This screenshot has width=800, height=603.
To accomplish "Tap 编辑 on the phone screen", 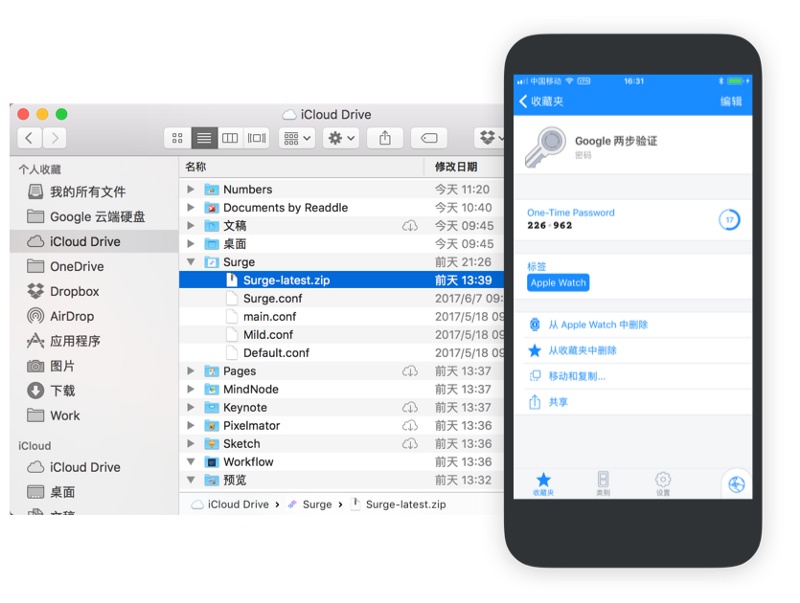I will click(731, 101).
